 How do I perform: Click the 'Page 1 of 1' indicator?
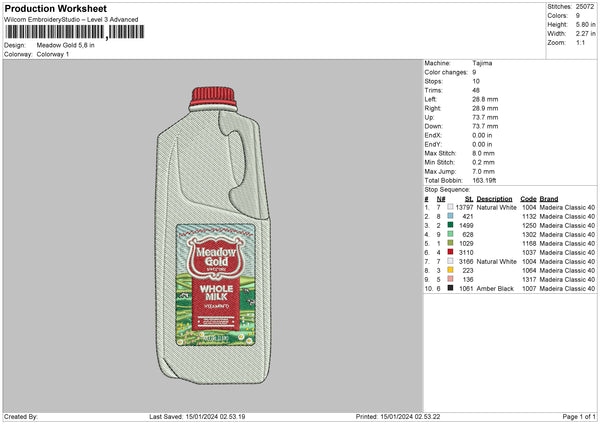[x=579, y=416]
